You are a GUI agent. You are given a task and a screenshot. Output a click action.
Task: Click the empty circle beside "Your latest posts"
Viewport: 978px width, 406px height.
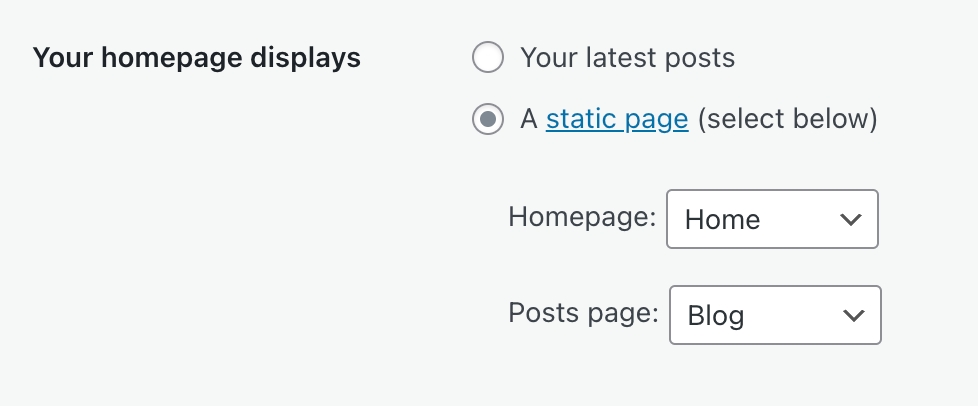[487, 58]
